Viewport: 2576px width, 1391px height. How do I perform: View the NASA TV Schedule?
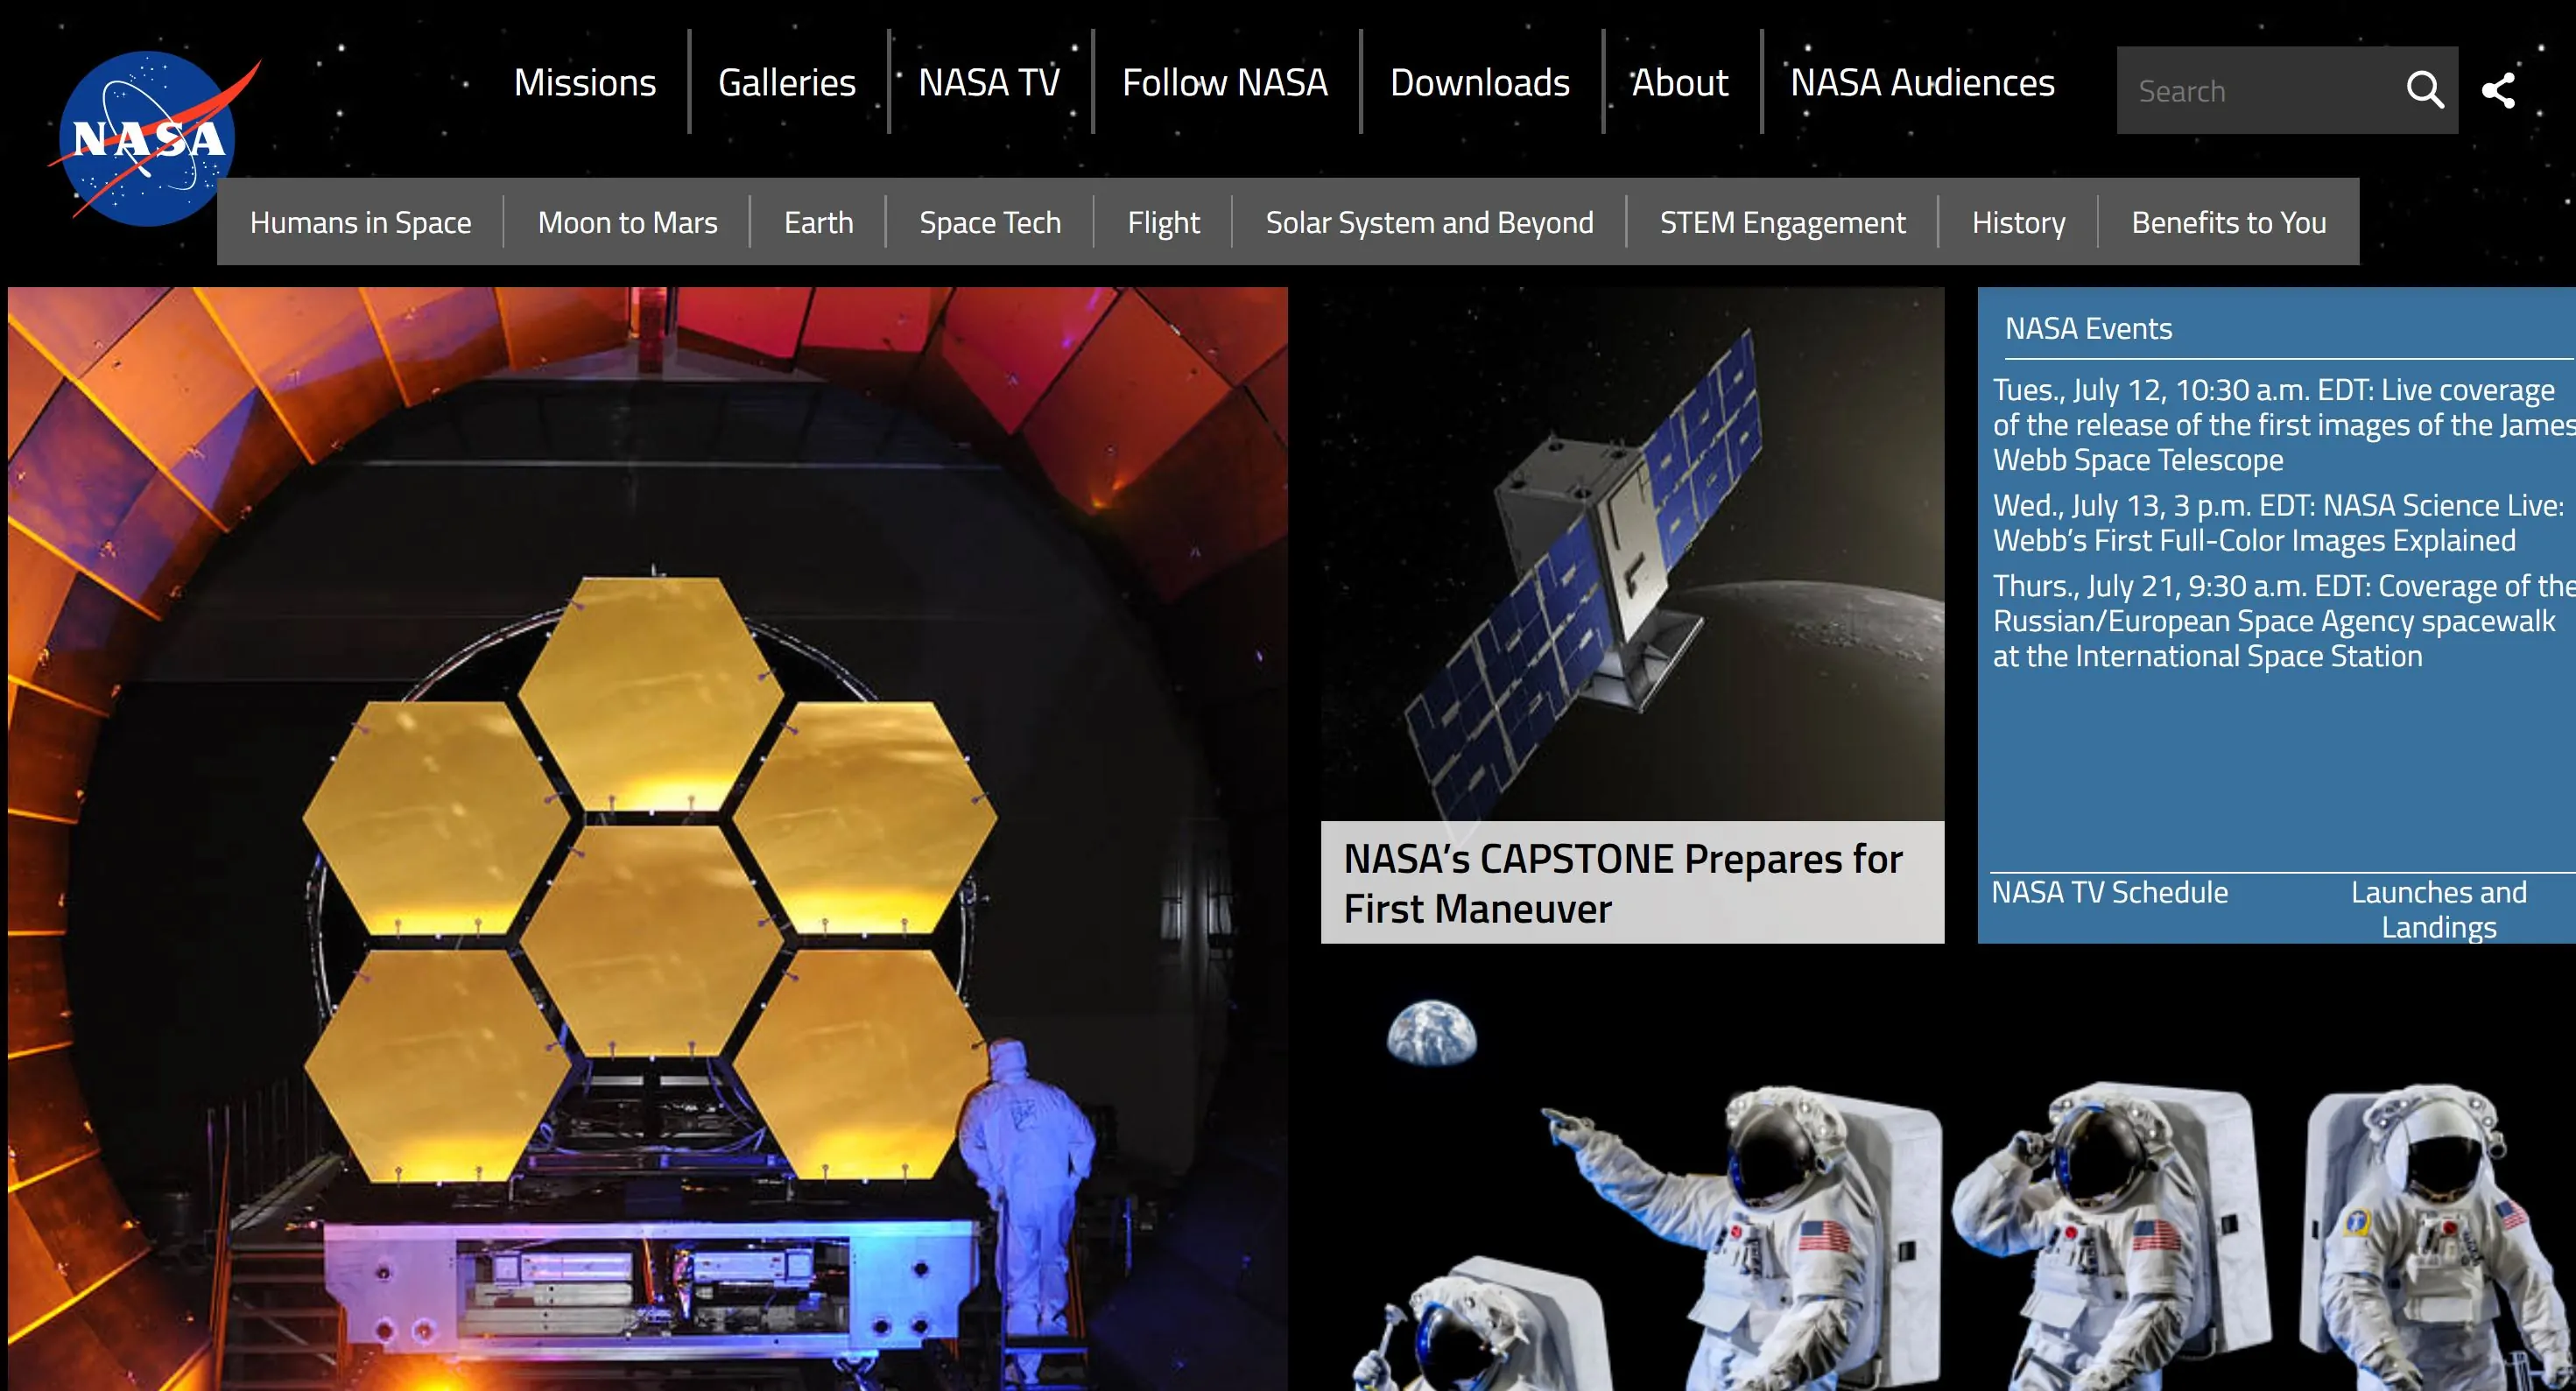pos(2110,892)
